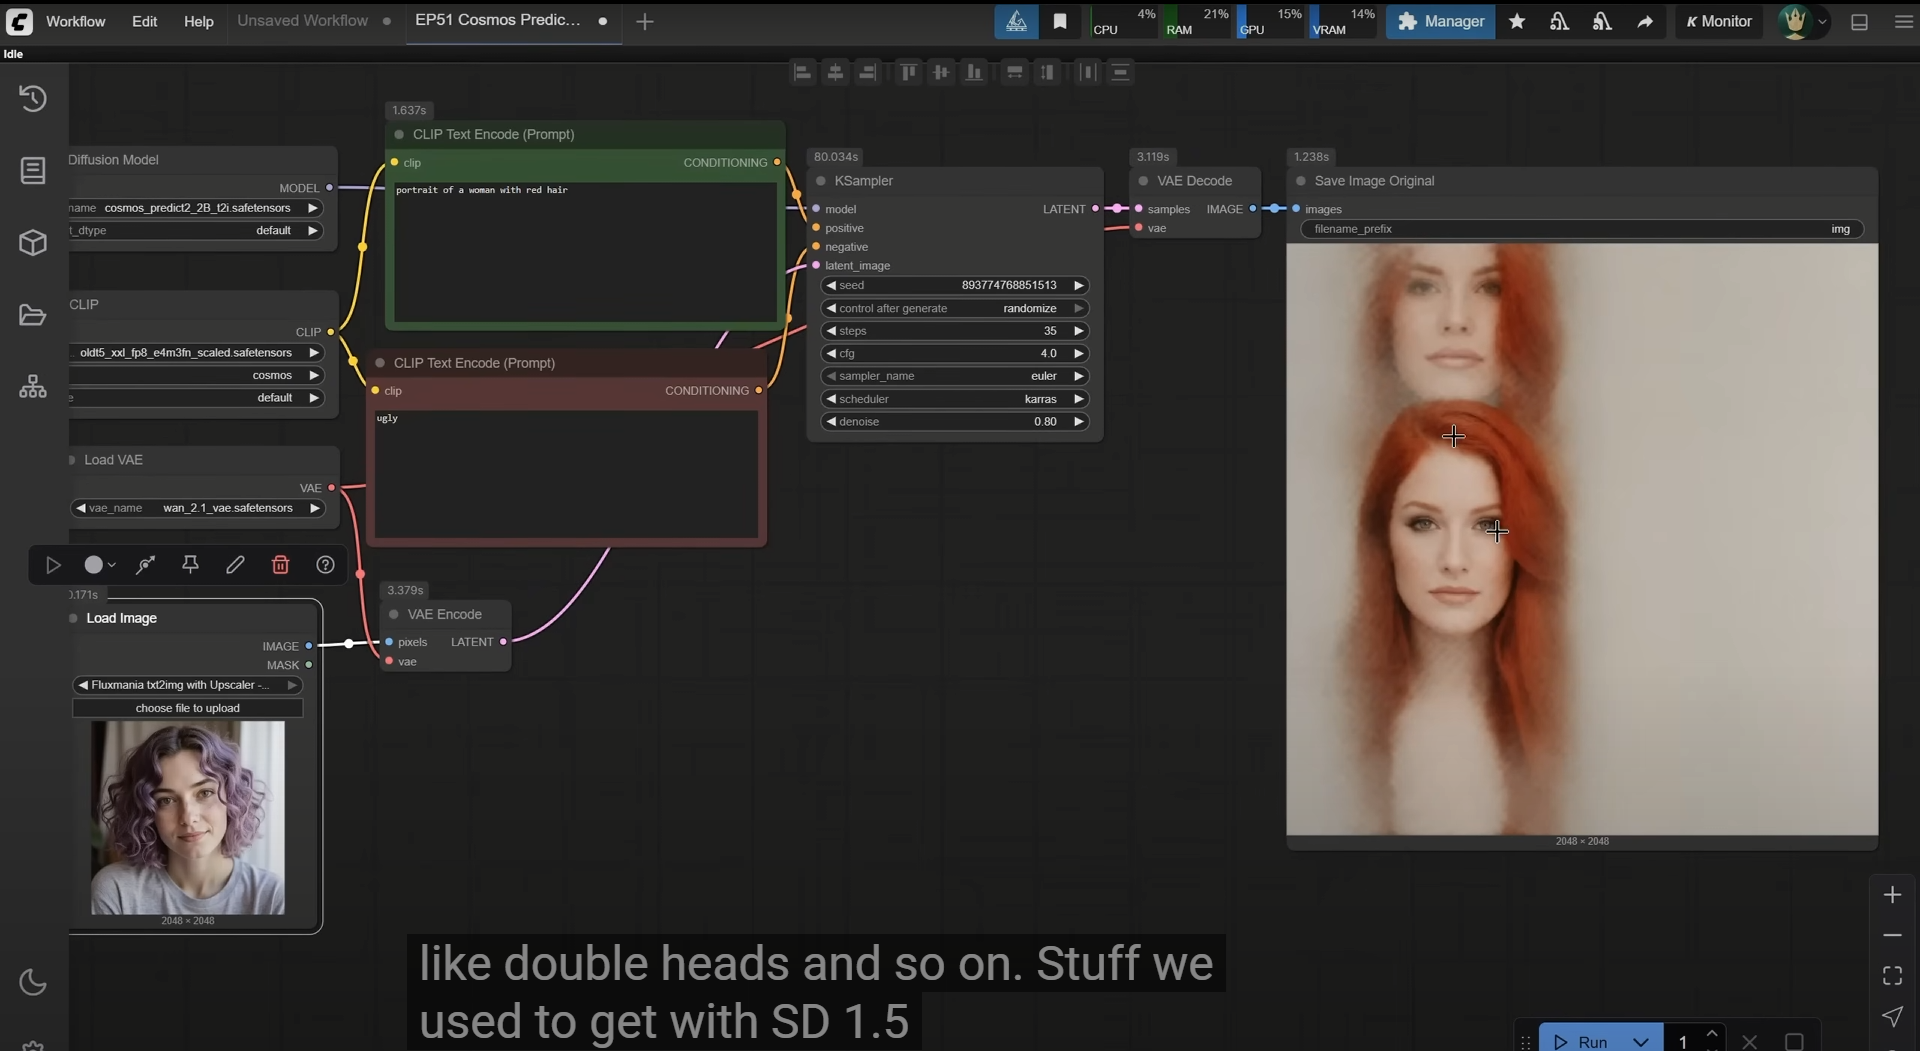Click the help question mark icon

tap(325, 565)
